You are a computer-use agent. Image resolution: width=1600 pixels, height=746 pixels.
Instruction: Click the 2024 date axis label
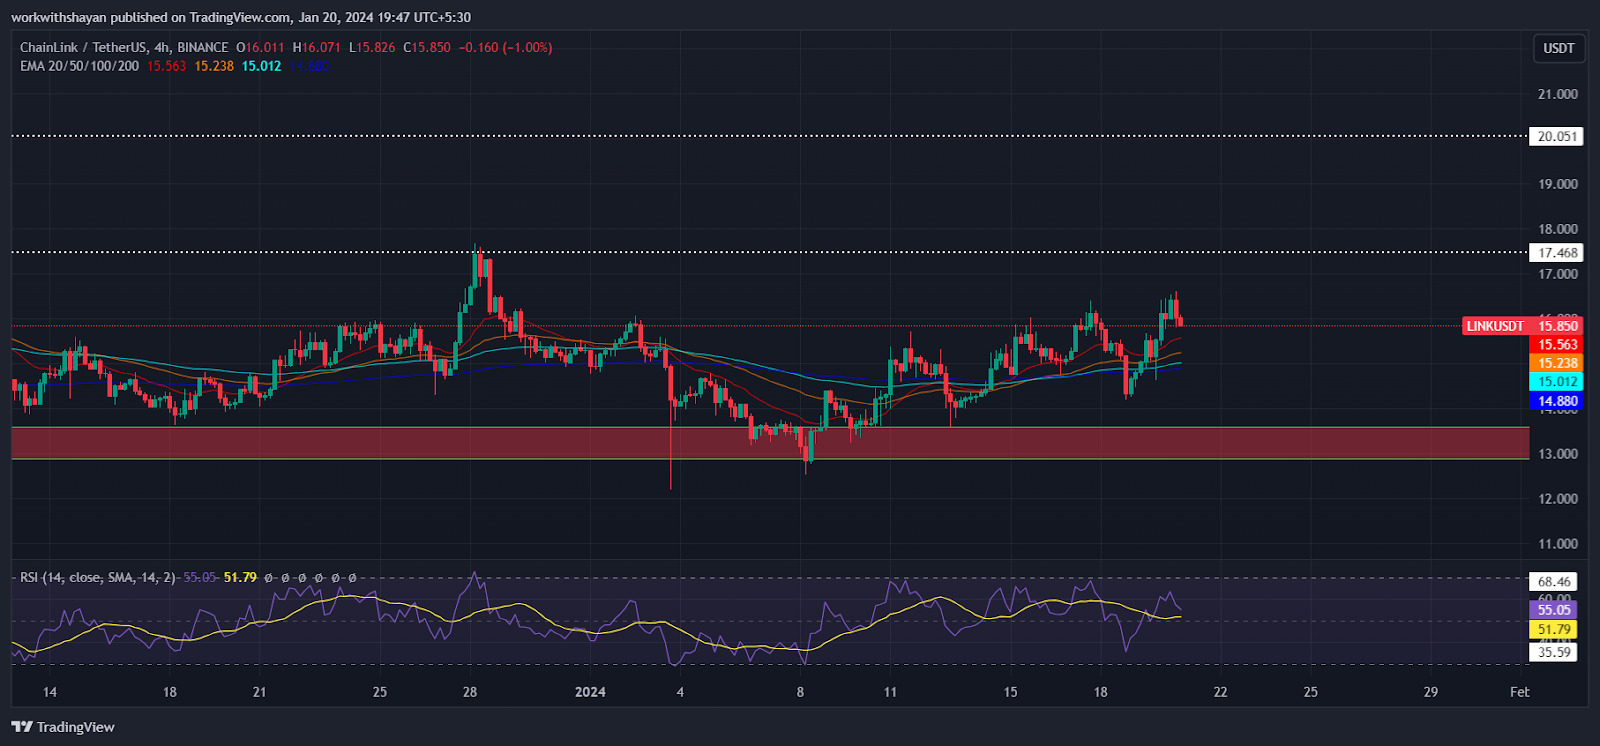point(590,692)
